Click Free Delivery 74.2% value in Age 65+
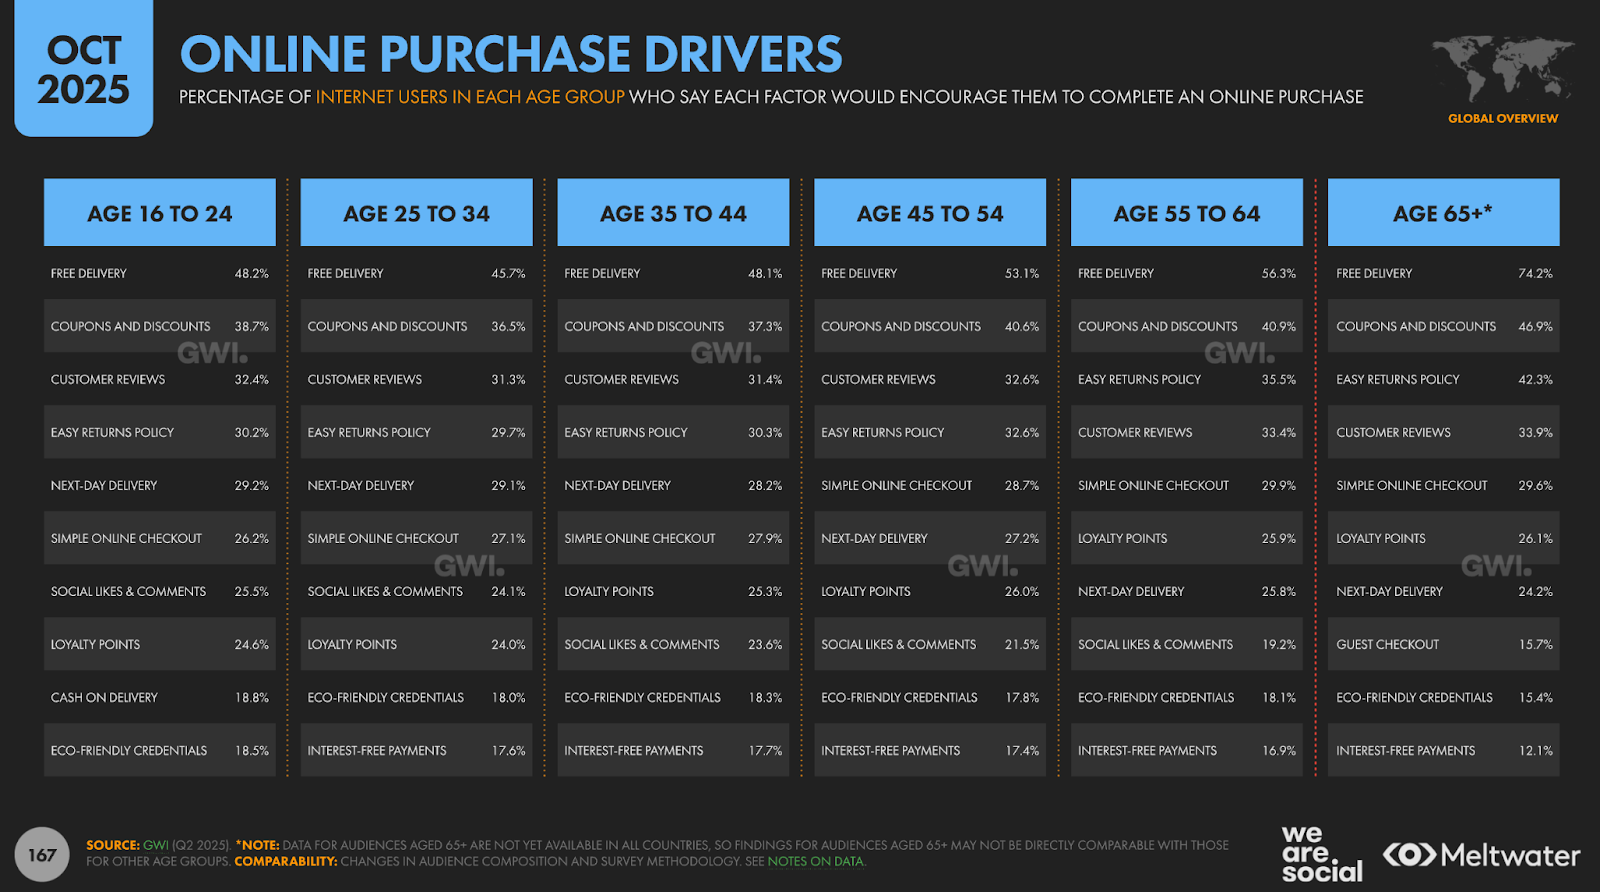This screenshot has width=1600, height=892. [1535, 274]
